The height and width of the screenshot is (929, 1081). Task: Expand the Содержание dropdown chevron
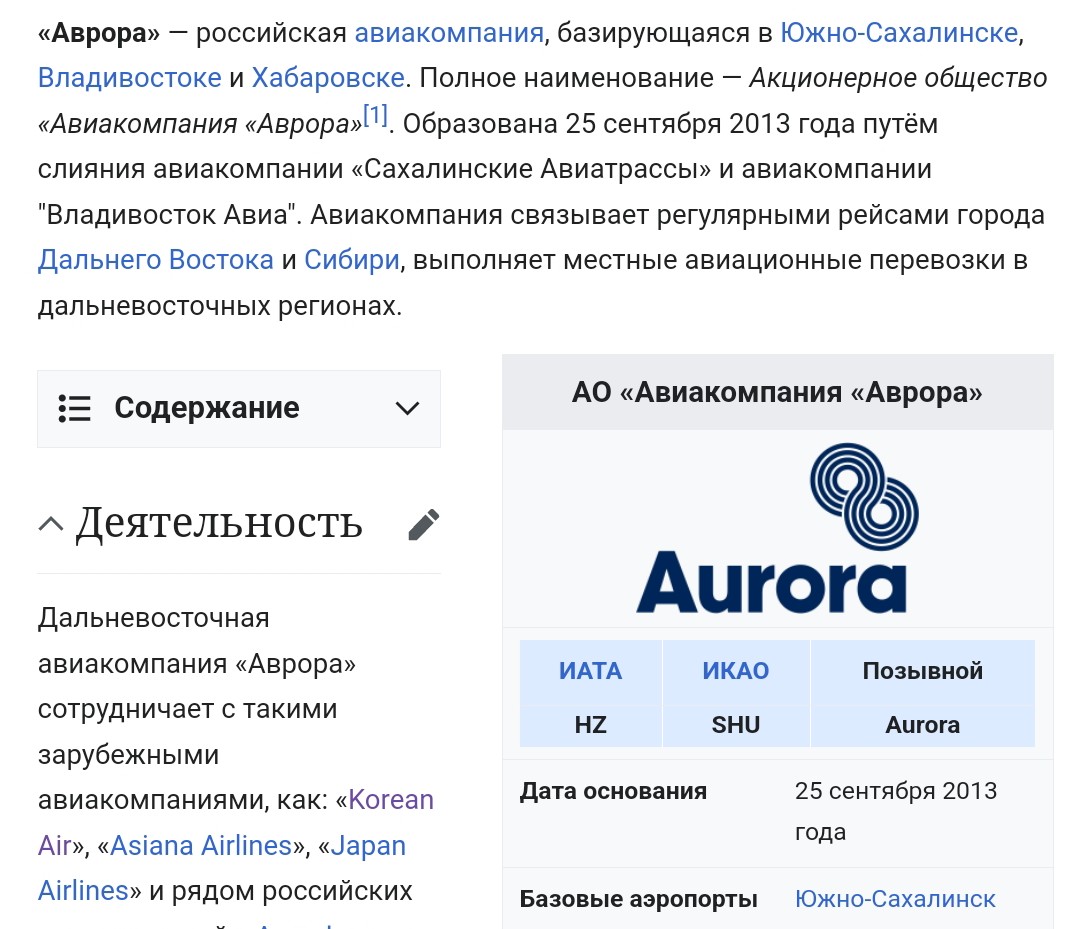[407, 409]
